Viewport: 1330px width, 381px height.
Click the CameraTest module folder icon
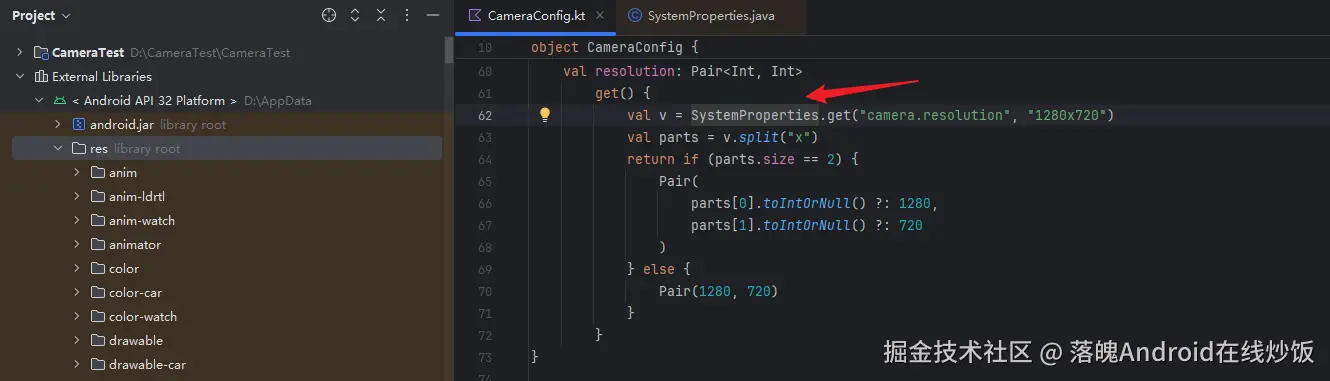point(41,52)
